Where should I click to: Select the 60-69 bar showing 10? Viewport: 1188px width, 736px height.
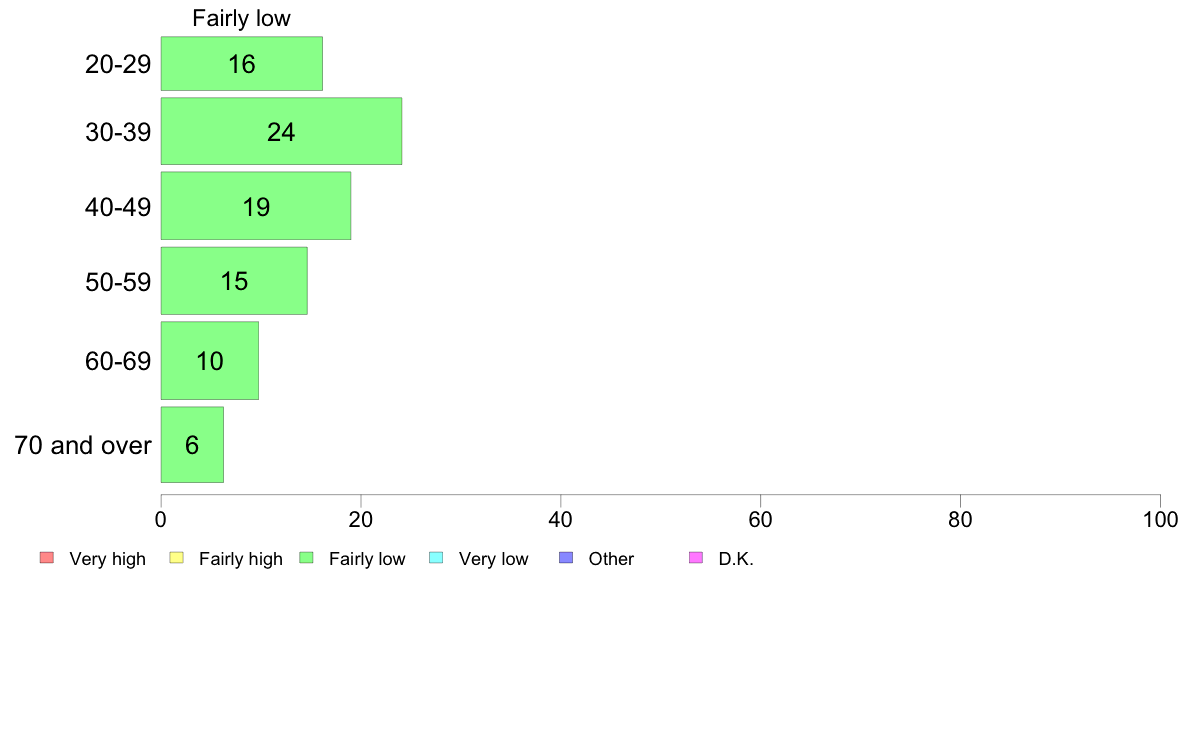(210, 360)
